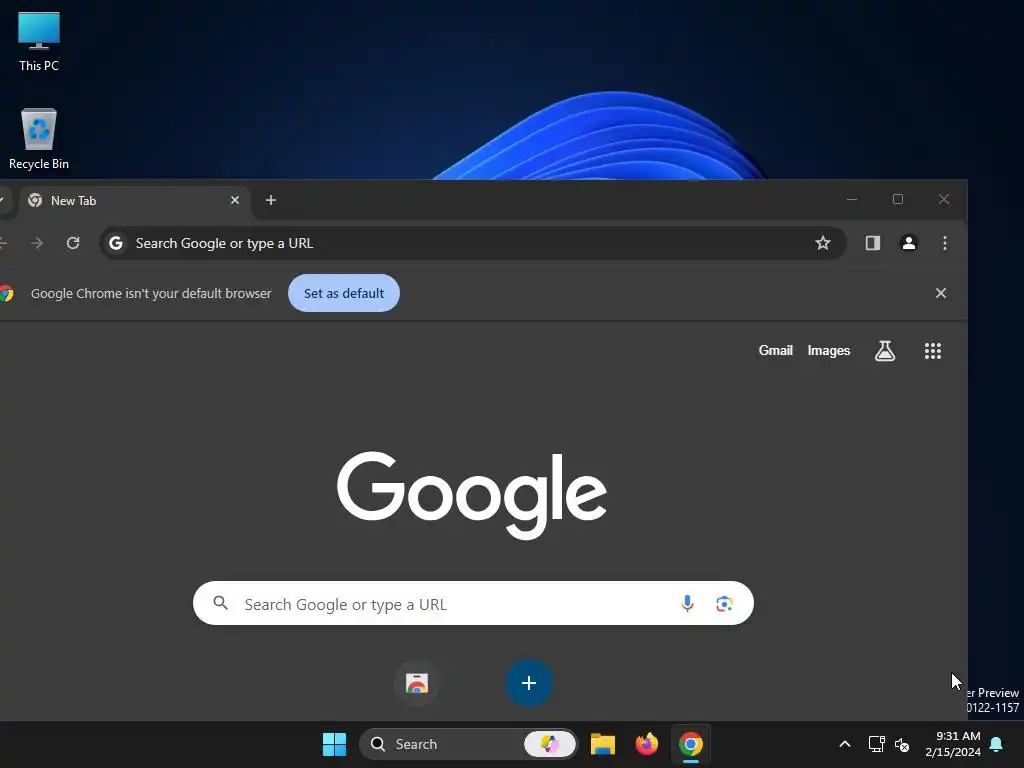Open notifications bell icon

pyautogui.click(x=997, y=744)
